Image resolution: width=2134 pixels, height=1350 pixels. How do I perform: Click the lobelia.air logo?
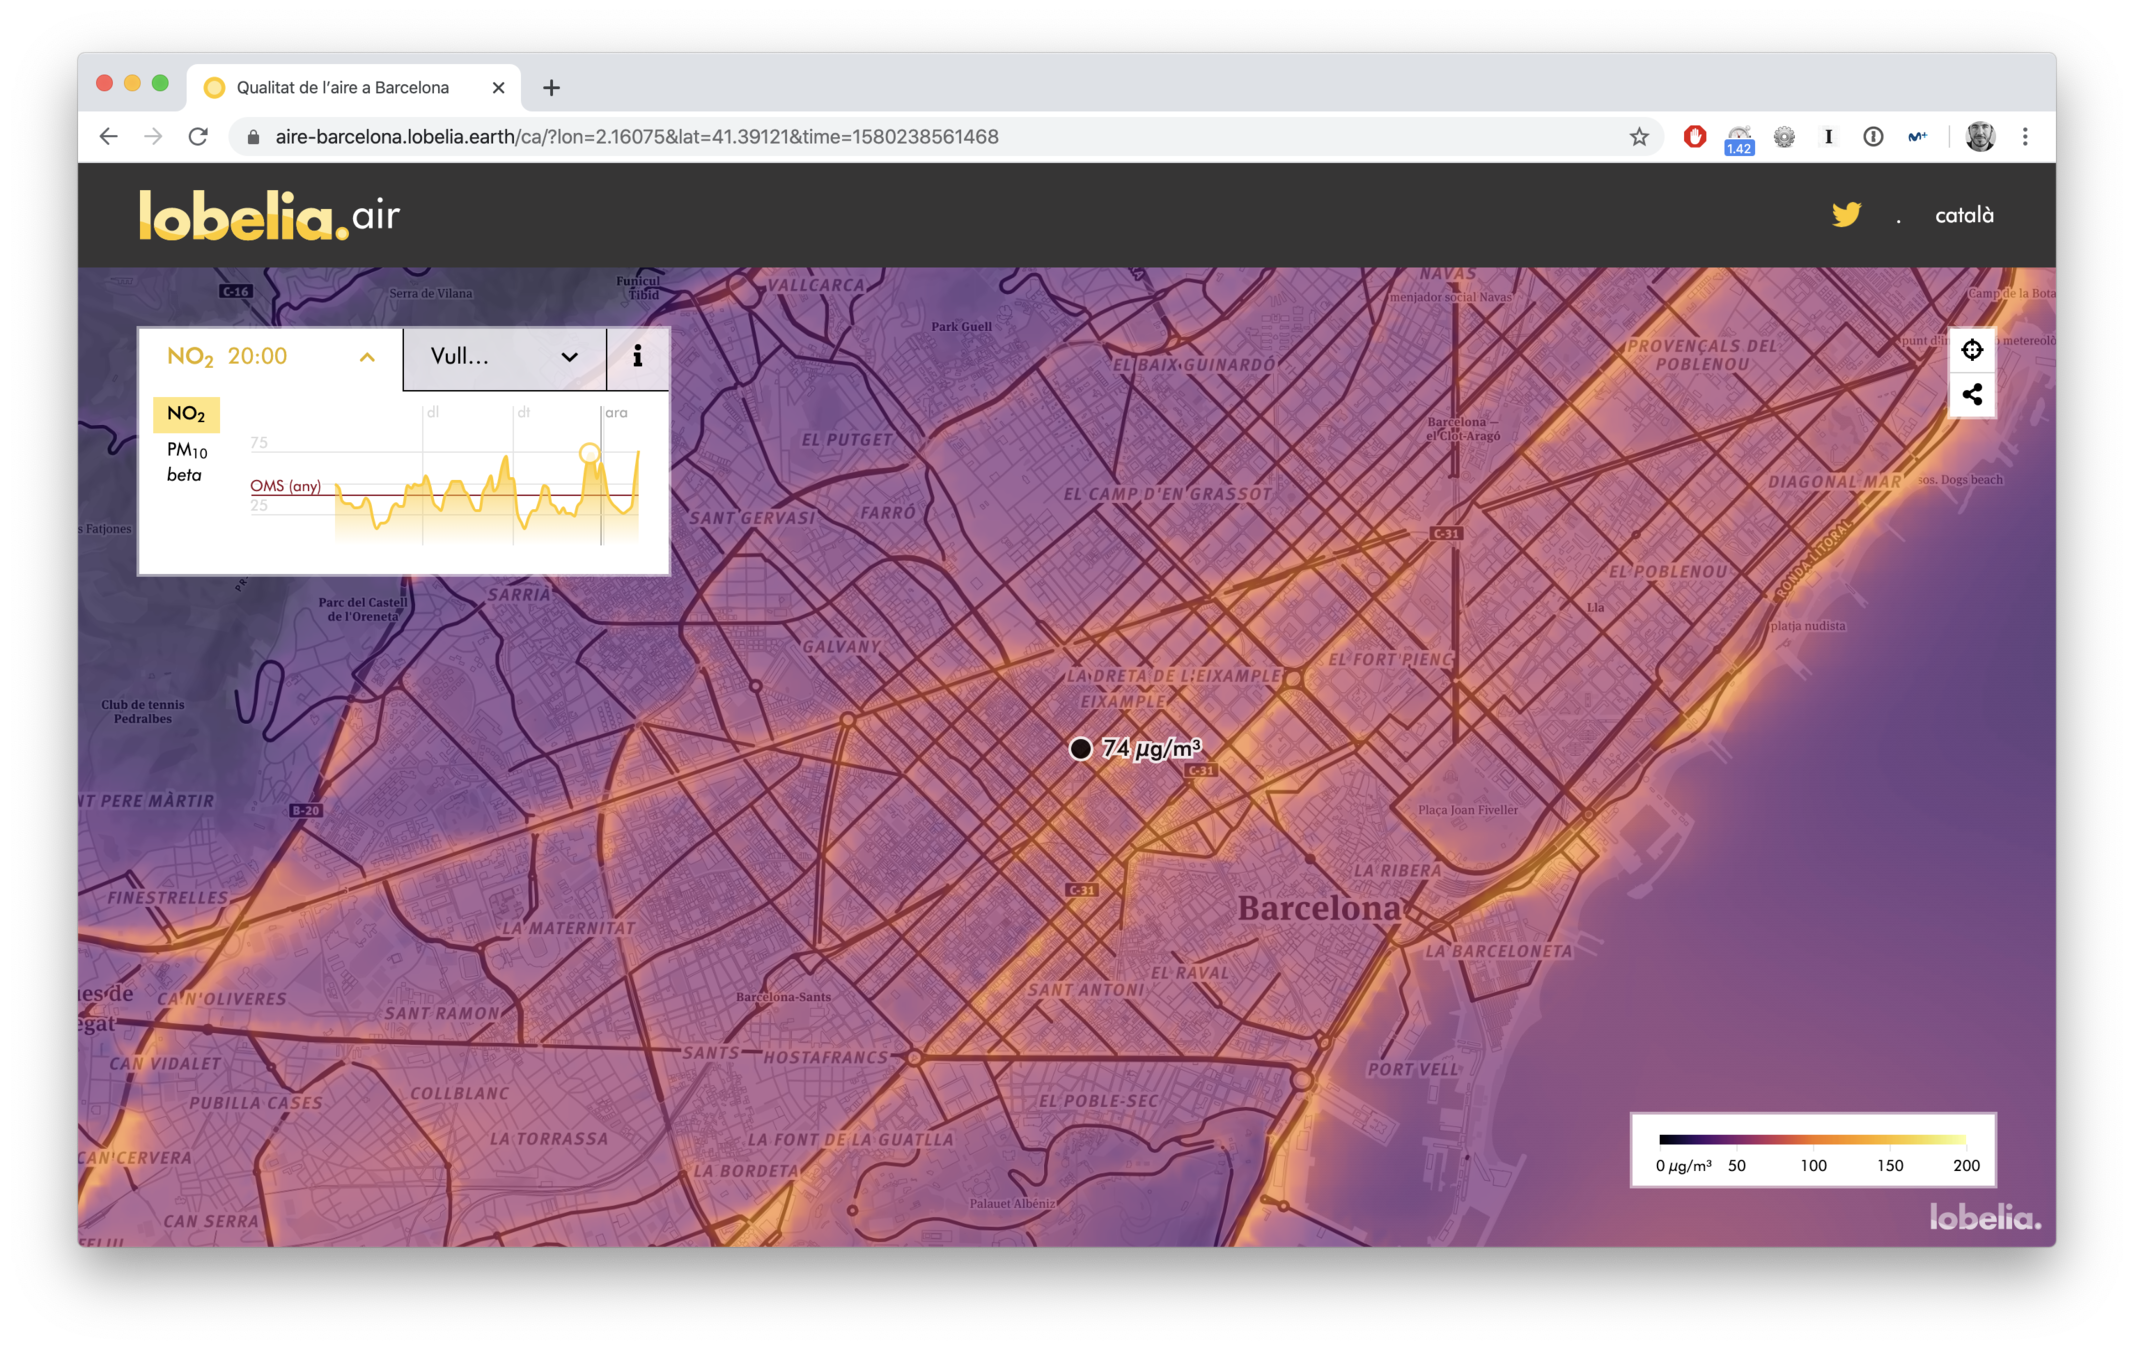click(x=269, y=215)
